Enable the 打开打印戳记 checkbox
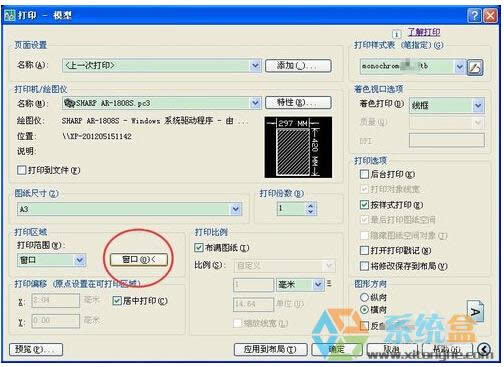504x367 pixels. coord(364,250)
